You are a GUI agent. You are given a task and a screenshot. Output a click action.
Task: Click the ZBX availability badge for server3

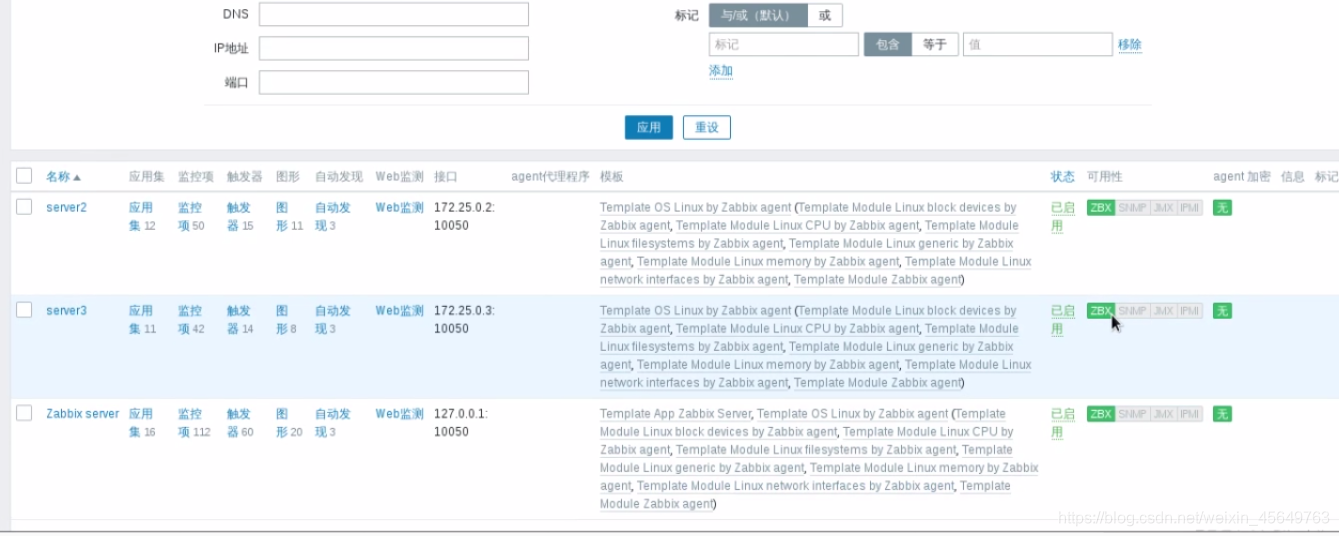pyautogui.click(x=1101, y=310)
